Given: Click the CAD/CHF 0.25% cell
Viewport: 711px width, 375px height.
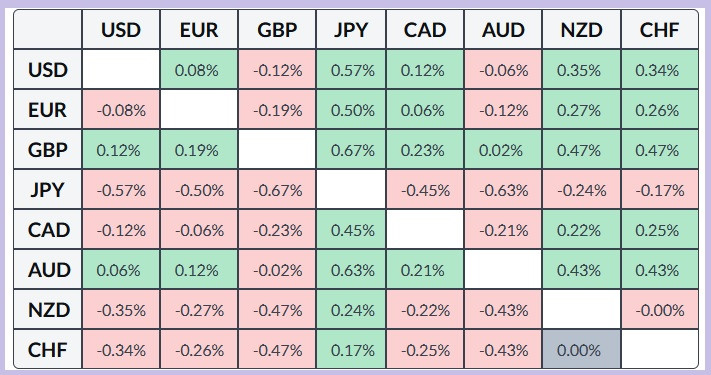Looking at the screenshot, I should pos(660,230).
